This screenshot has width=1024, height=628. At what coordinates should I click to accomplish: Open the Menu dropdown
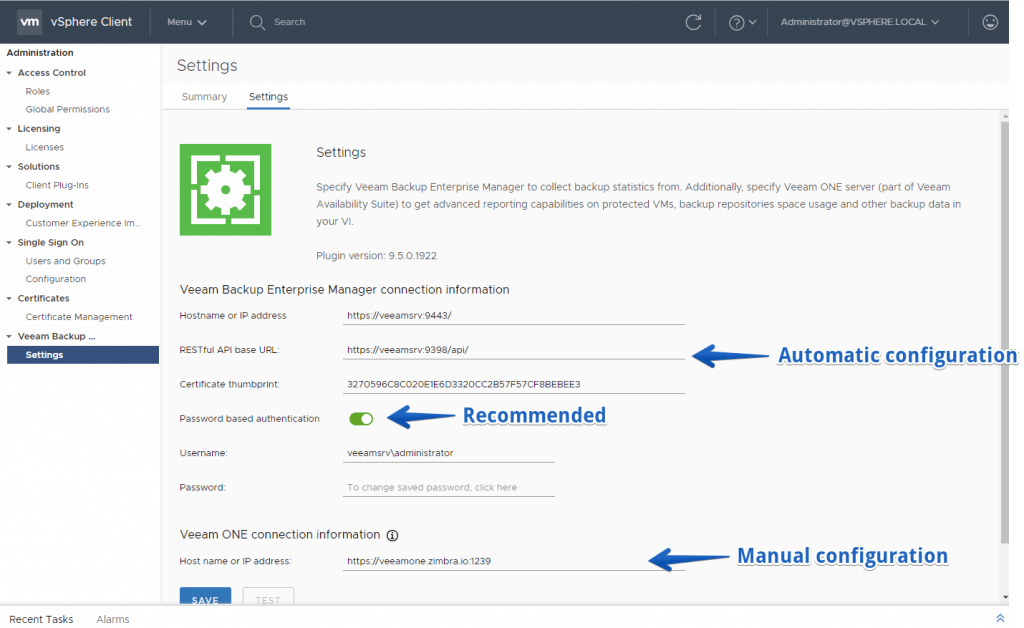[x=187, y=22]
